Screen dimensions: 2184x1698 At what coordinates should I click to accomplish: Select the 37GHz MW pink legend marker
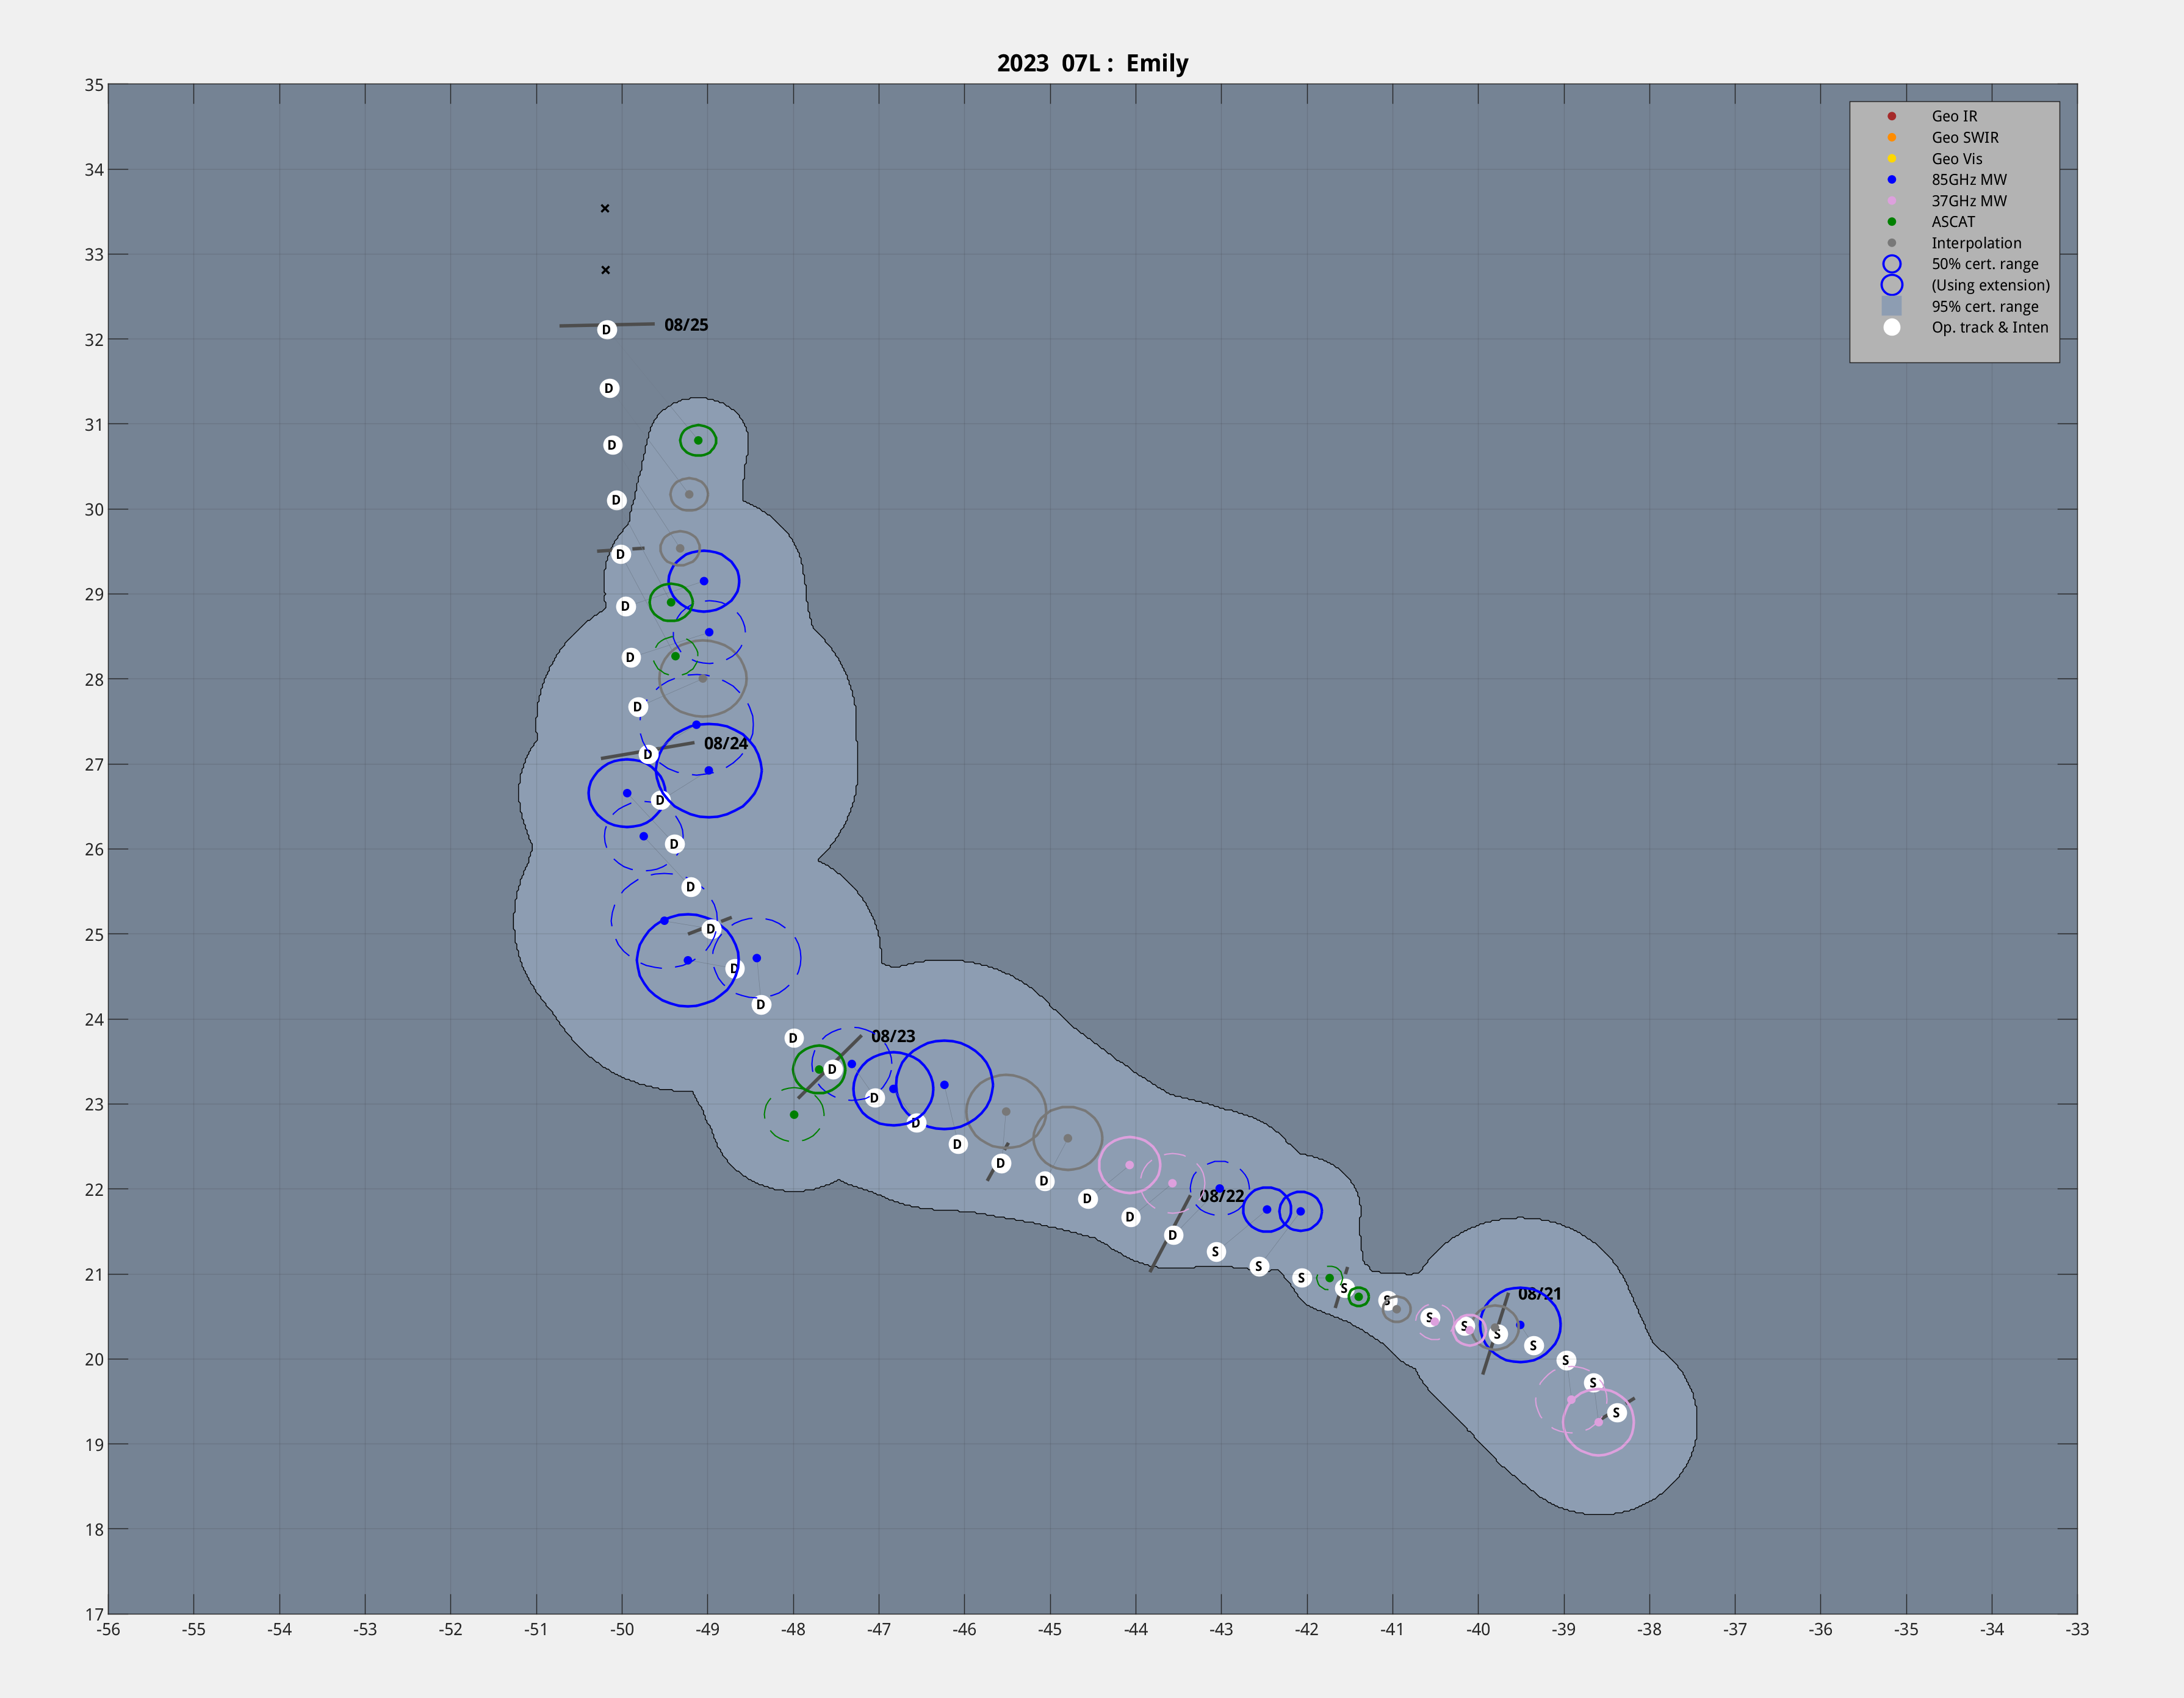click(x=1891, y=200)
